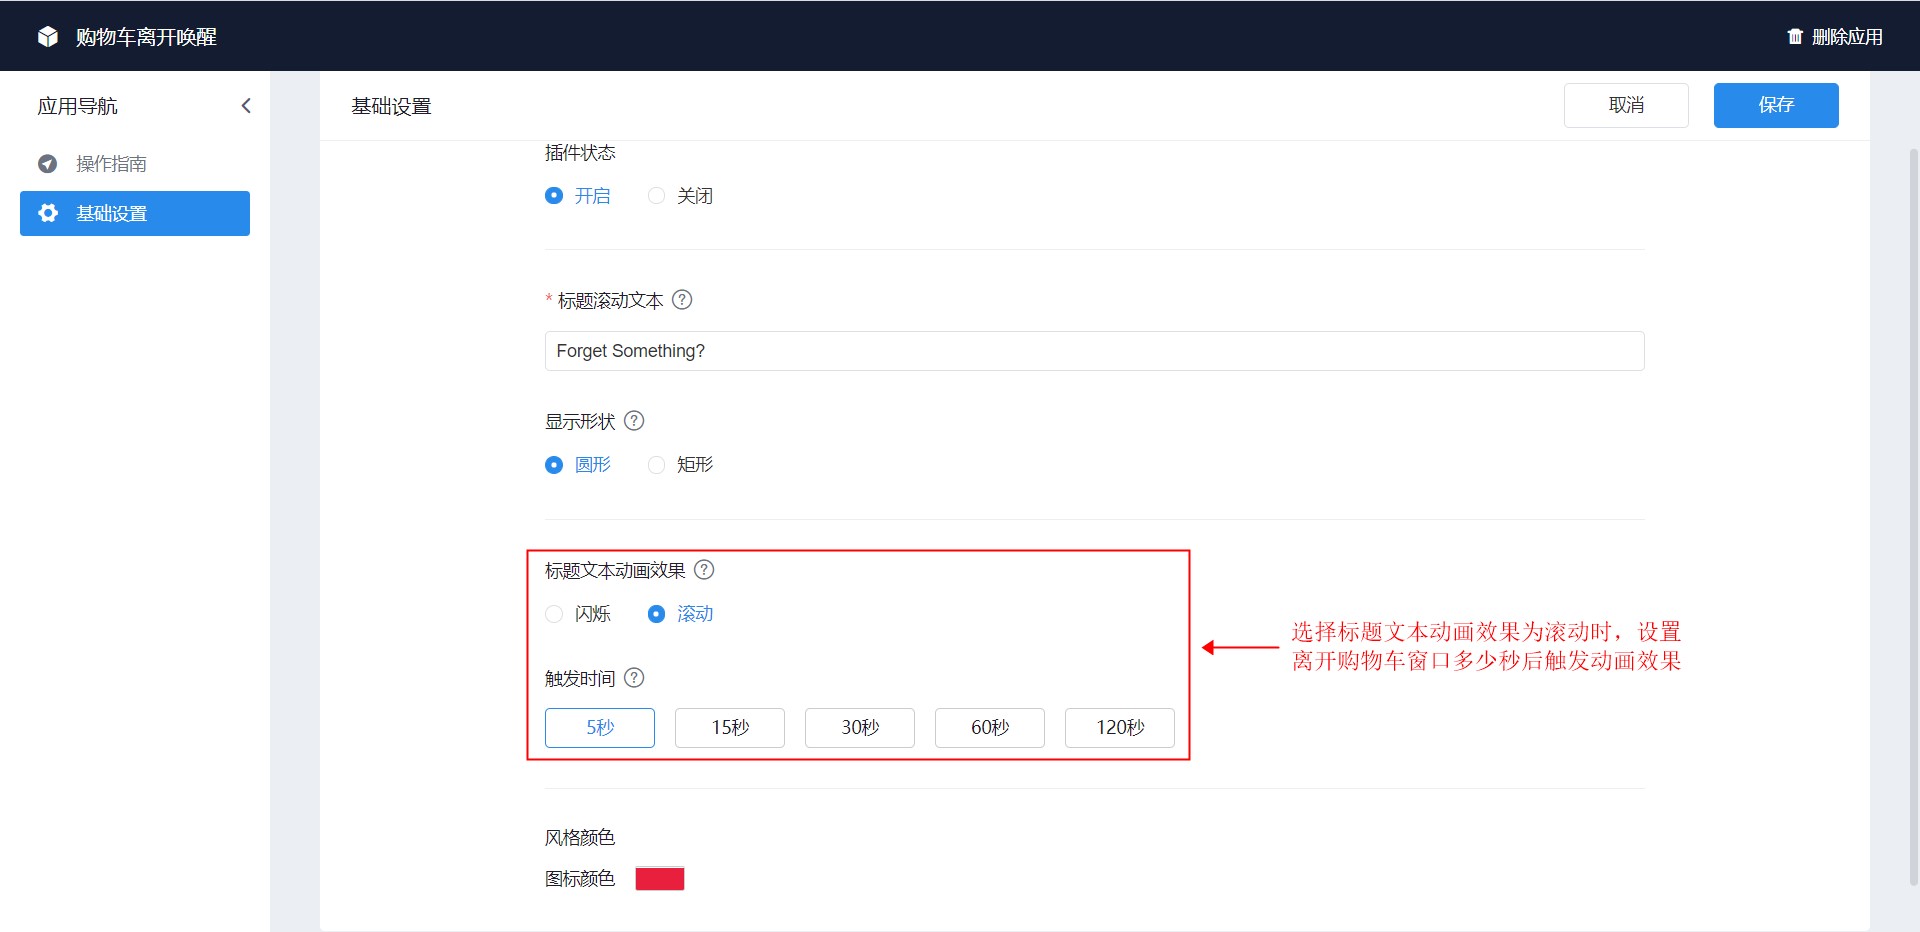Select the 开启 plugin status radio
The image size is (1920, 932).
point(554,196)
